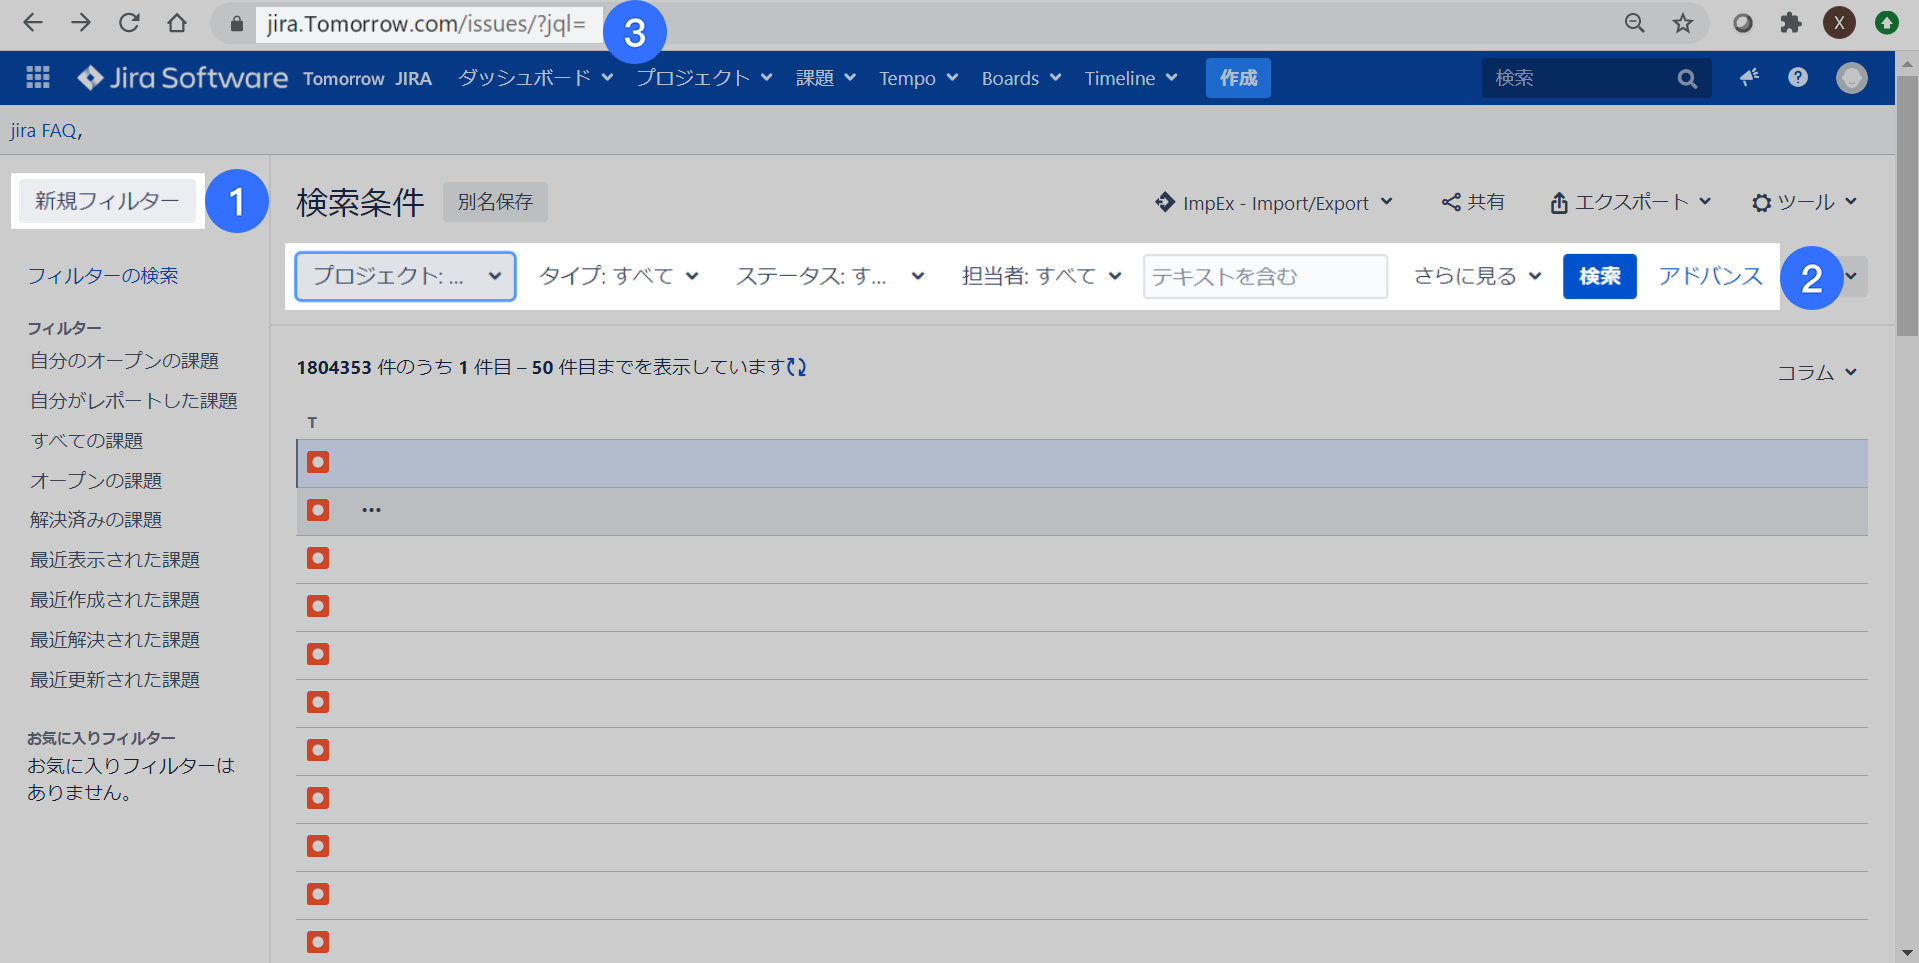Open the browser extensions puzzle icon
The height and width of the screenshot is (963, 1919).
[x=1790, y=23]
